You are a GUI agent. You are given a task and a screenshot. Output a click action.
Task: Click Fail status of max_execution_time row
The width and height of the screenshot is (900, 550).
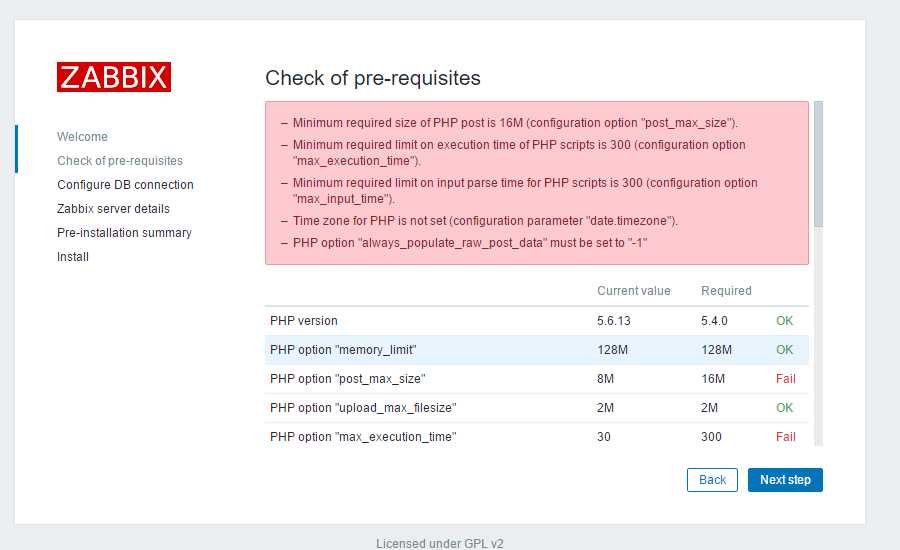(786, 437)
